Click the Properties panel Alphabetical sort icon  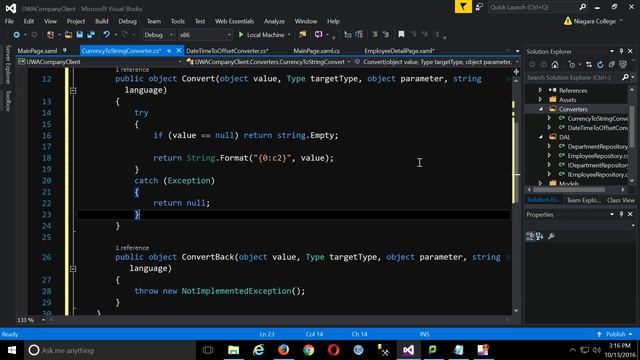pyautogui.click(x=540, y=236)
